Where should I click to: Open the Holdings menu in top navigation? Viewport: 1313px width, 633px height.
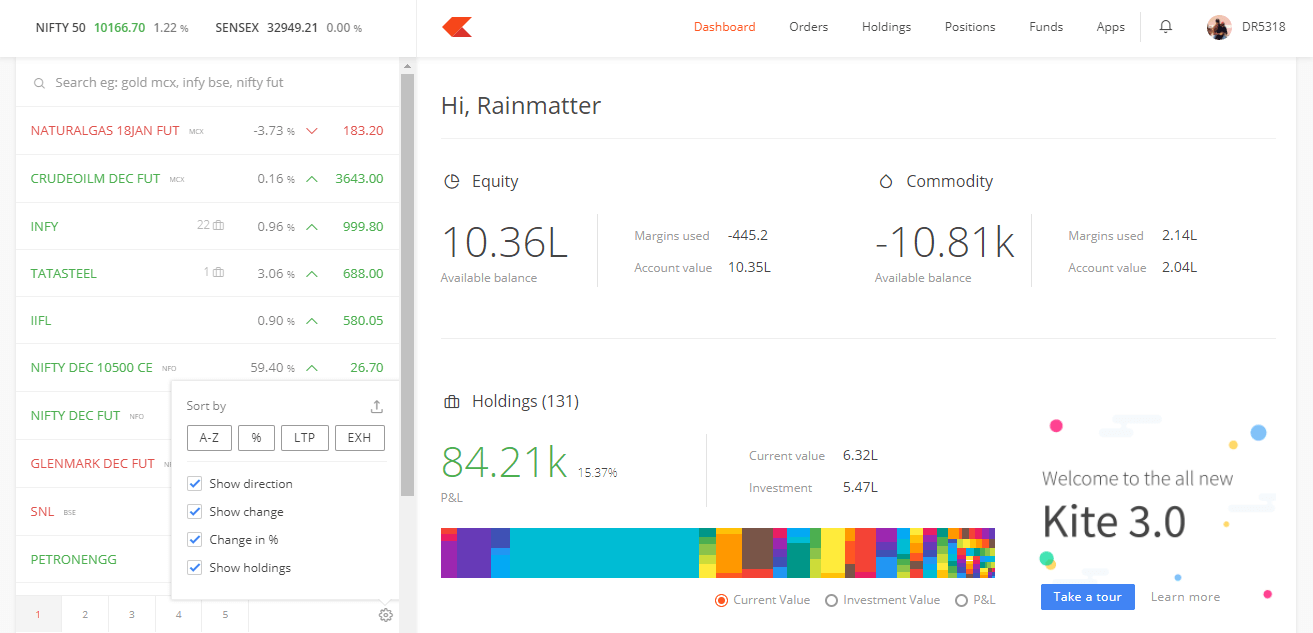pos(887,27)
